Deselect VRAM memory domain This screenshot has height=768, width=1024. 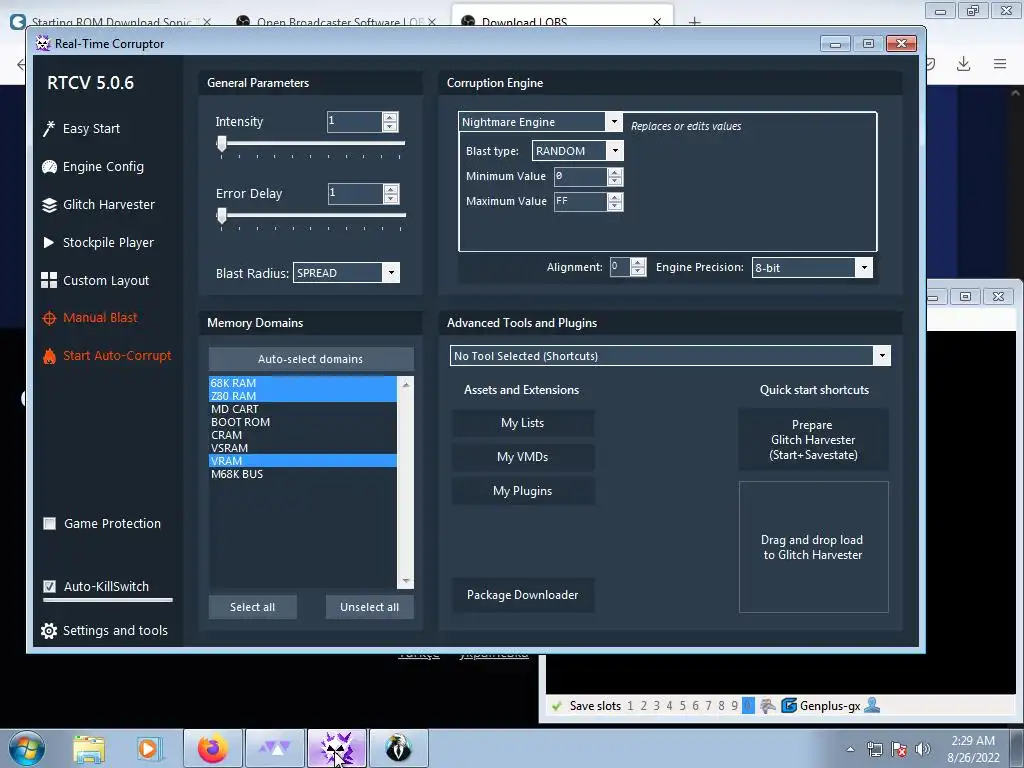pos(302,461)
